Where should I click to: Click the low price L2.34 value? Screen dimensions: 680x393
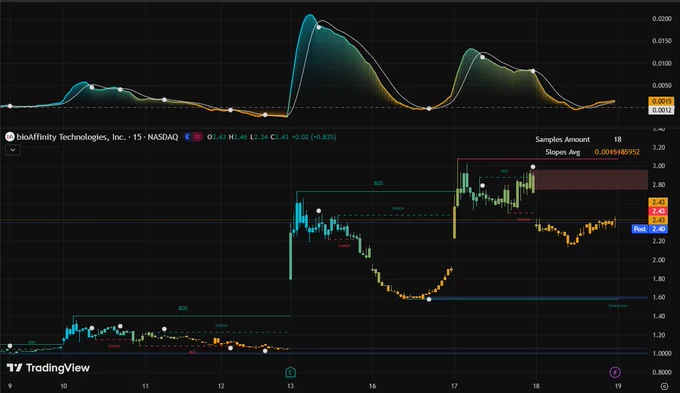259,137
